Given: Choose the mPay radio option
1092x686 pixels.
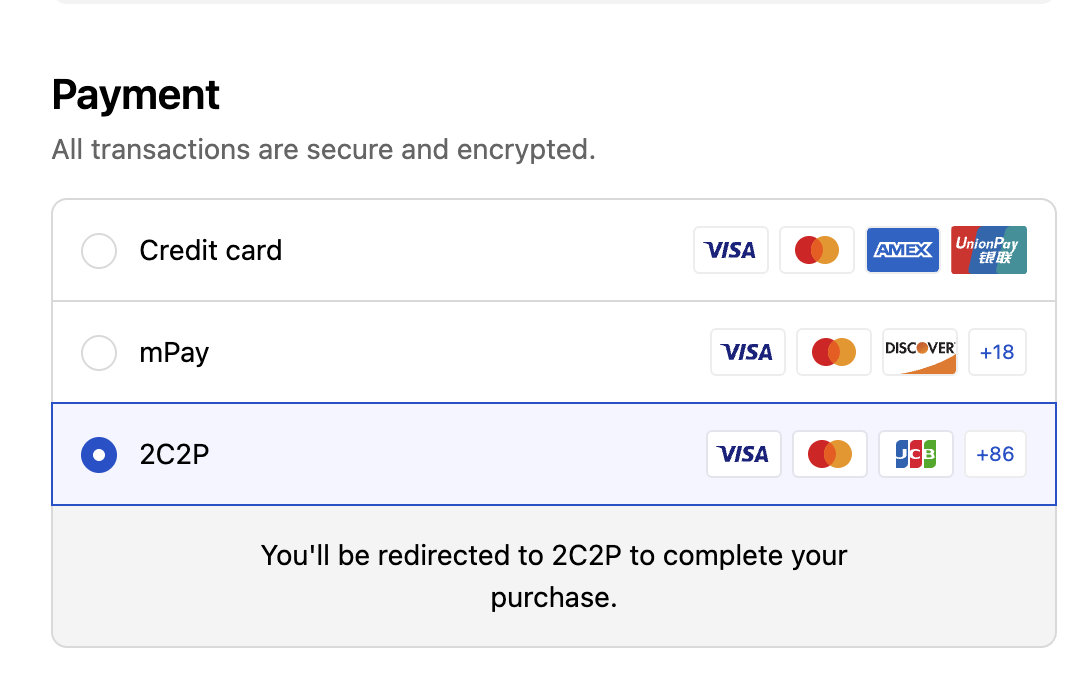Looking at the screenshot, I should 99,352.
